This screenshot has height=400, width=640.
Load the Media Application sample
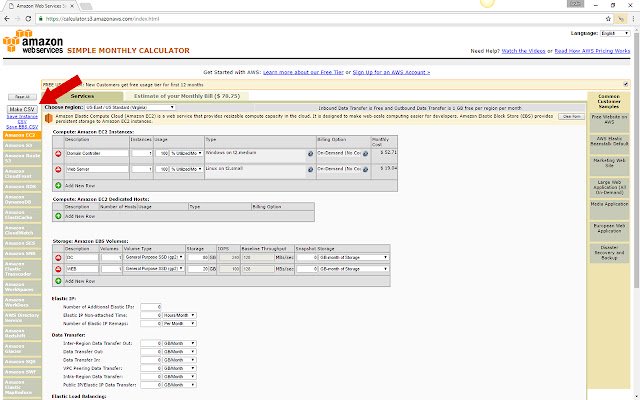(609, 209)
